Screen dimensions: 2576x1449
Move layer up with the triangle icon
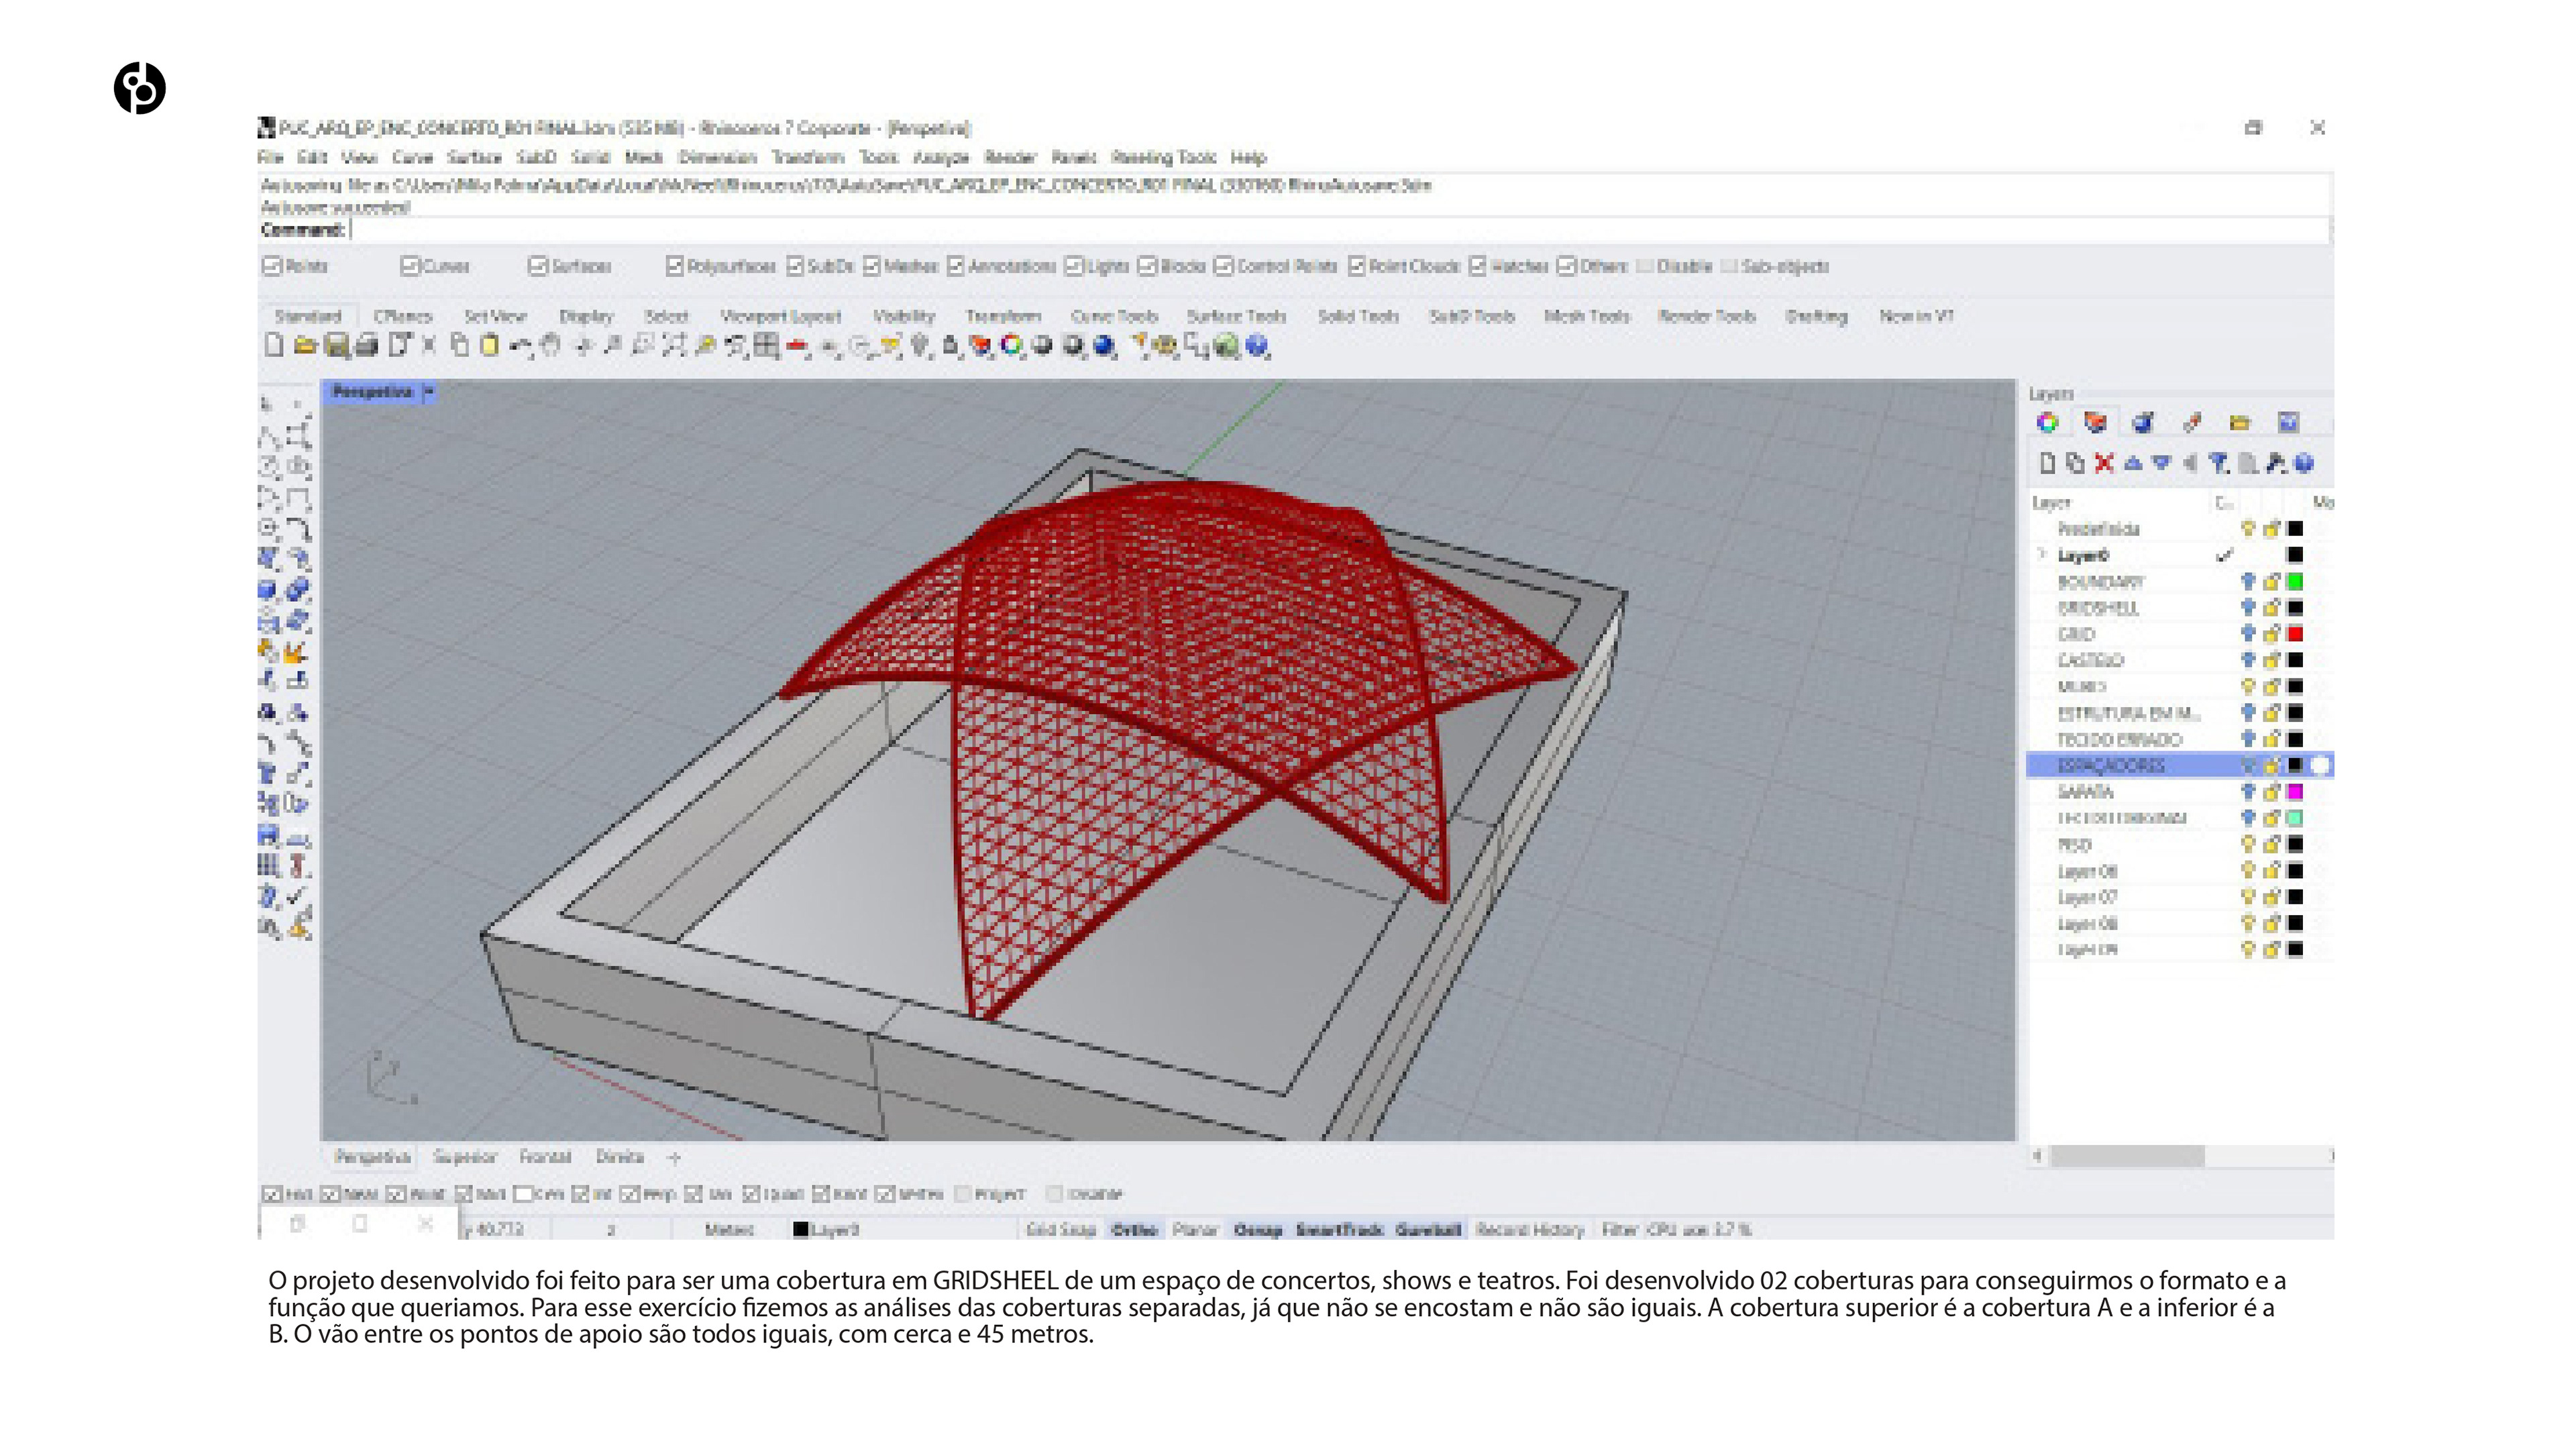(2133, 463)
